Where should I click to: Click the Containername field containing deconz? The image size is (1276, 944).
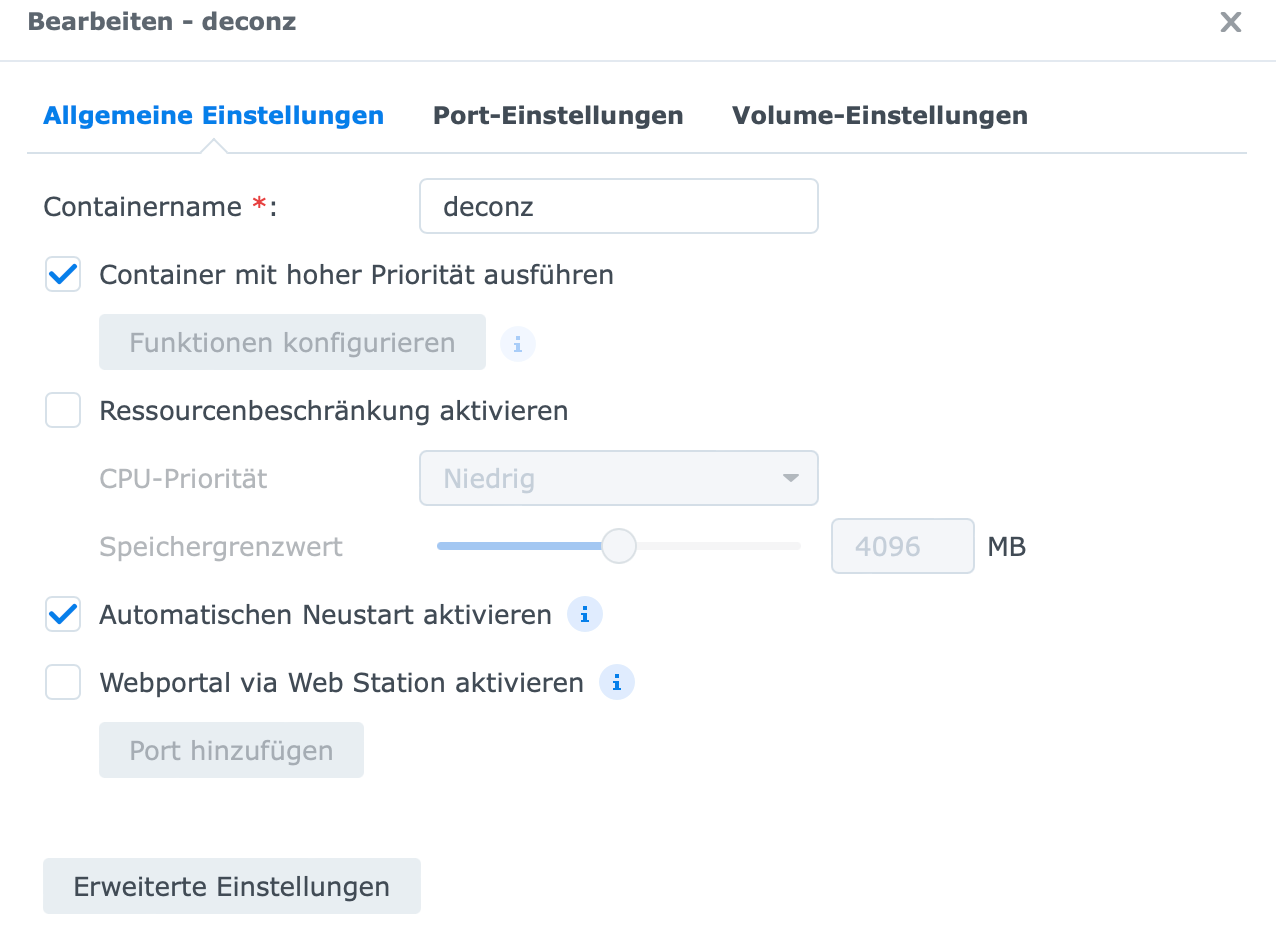(619, 206)
